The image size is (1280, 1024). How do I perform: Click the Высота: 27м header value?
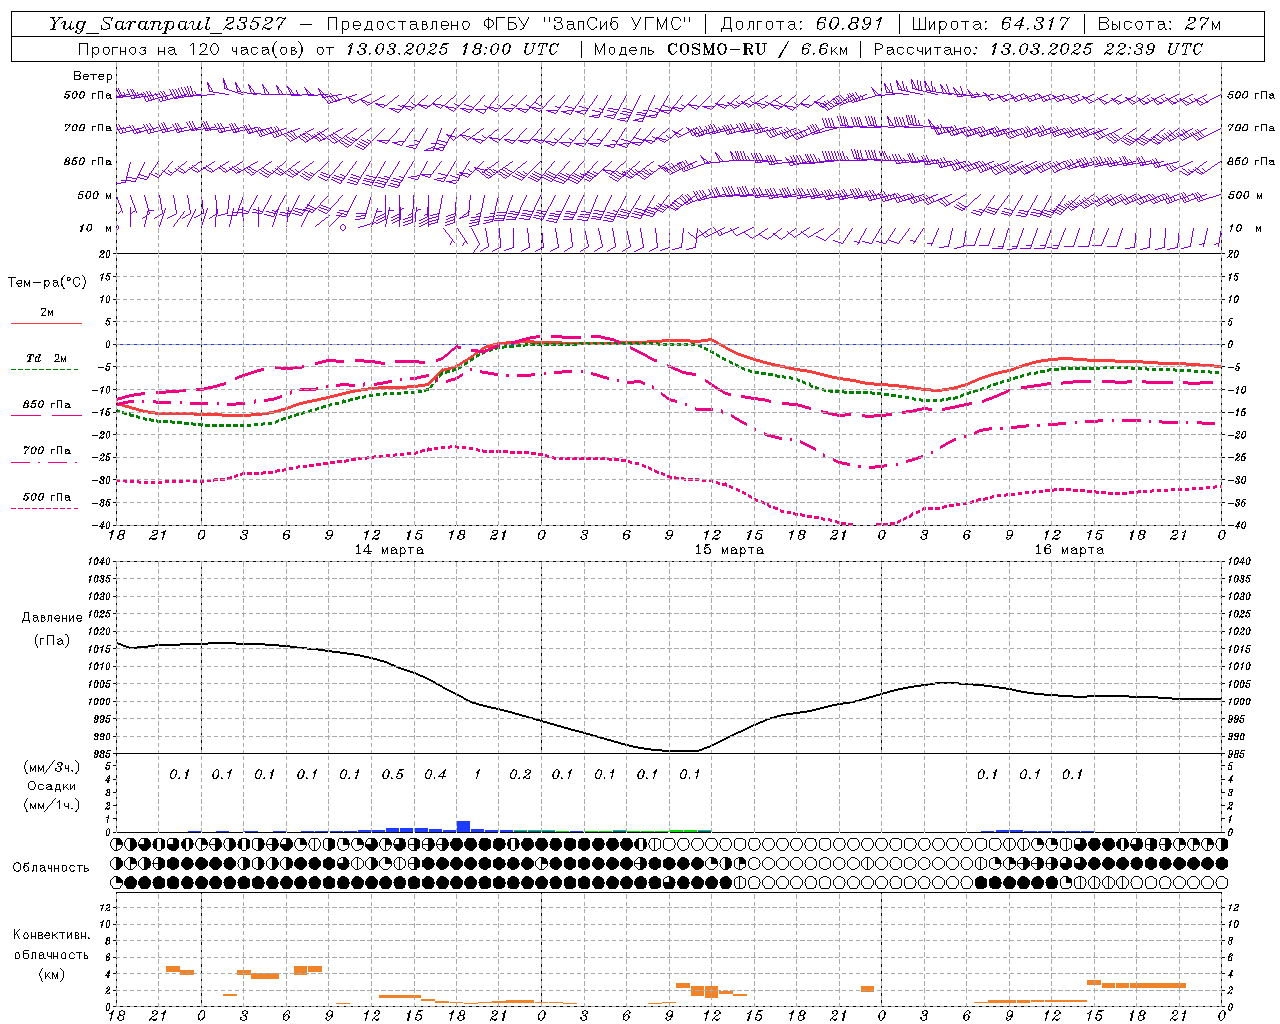pos(1159,24)
